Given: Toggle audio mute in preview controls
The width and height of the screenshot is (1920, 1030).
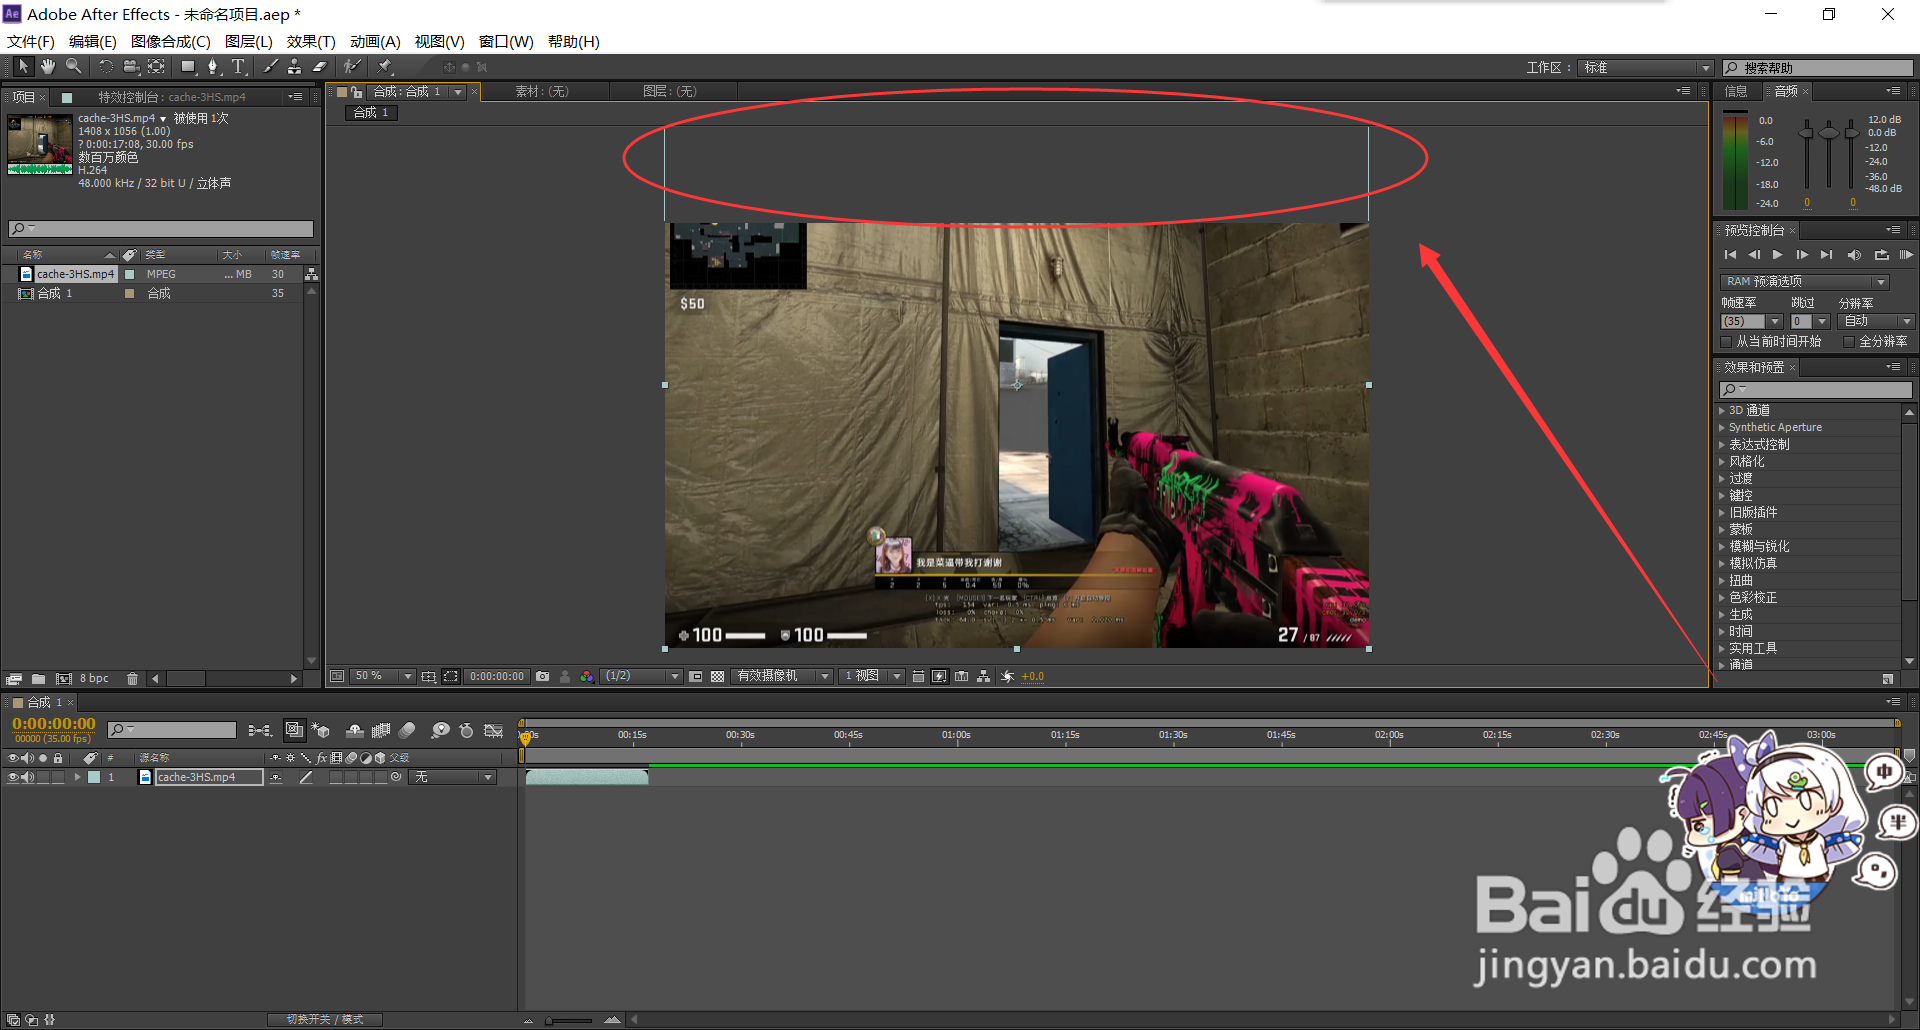Looking at the screenshot, I should [x=1854, y=255].
